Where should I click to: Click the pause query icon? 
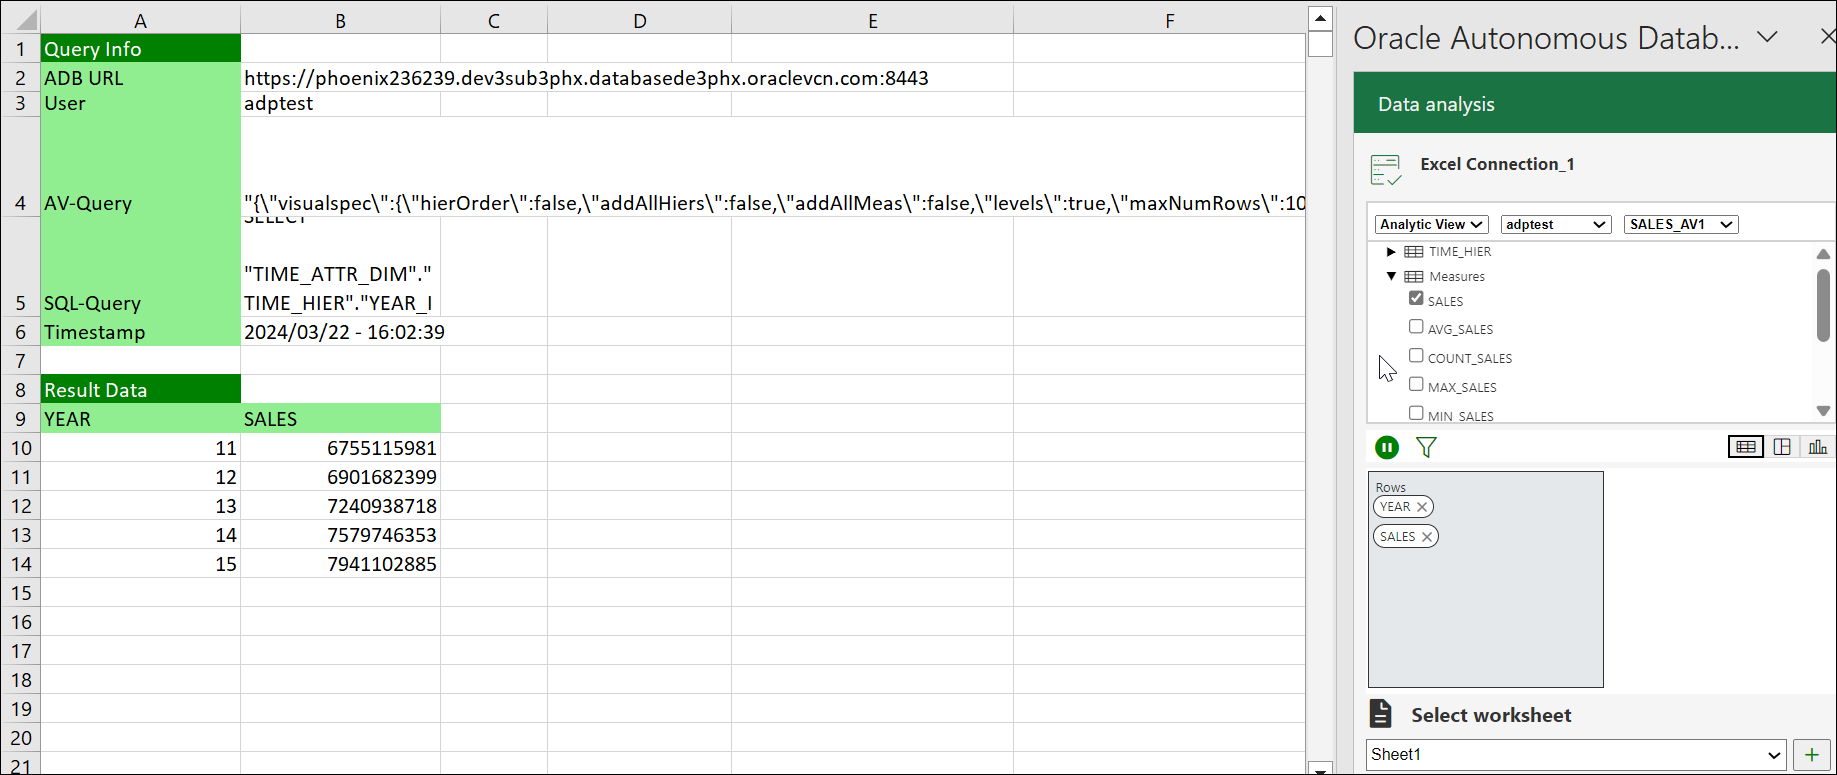[x=1387, y=448]
